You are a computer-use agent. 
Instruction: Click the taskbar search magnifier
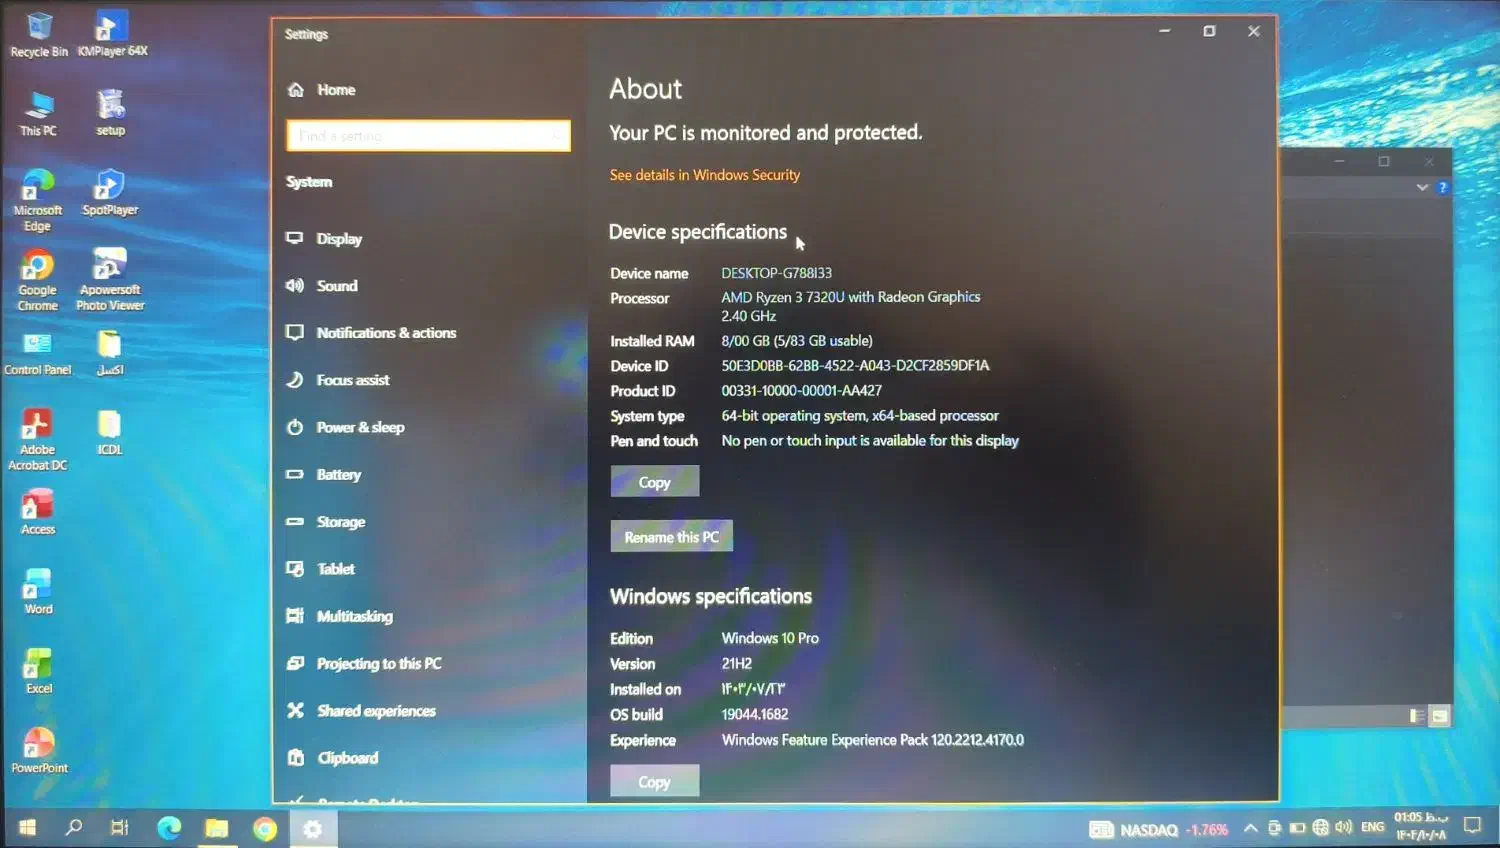coord(74,828)
